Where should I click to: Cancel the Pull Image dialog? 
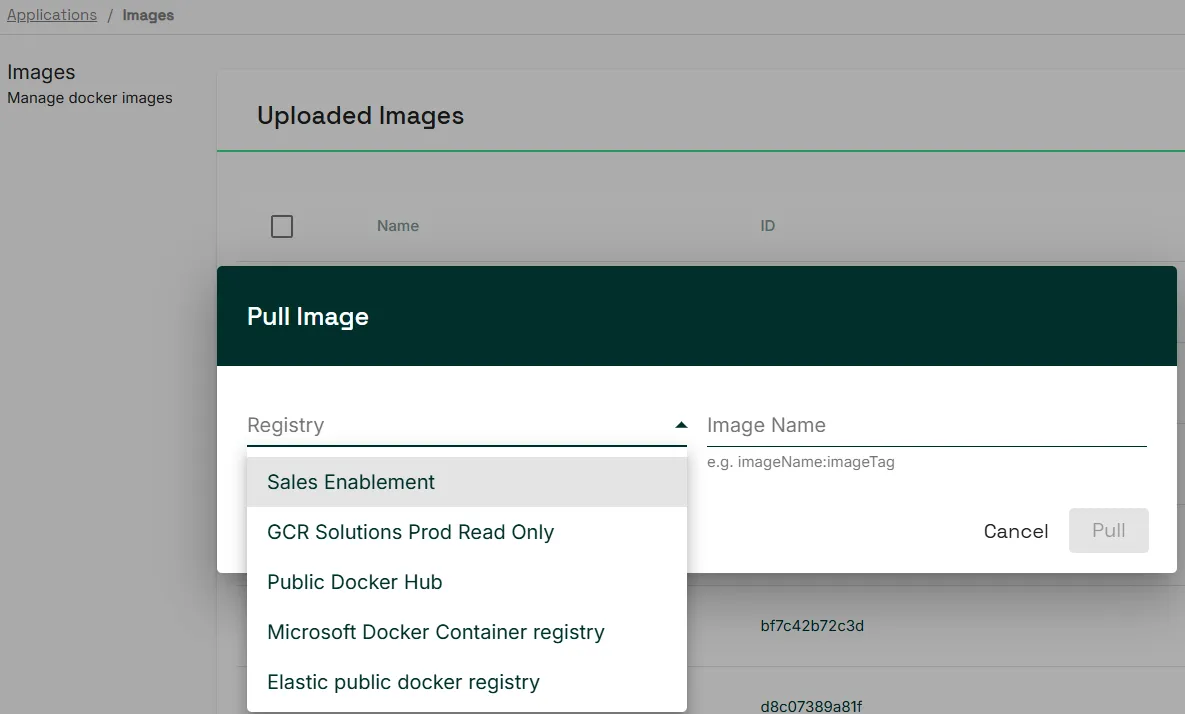[1016, 531]
